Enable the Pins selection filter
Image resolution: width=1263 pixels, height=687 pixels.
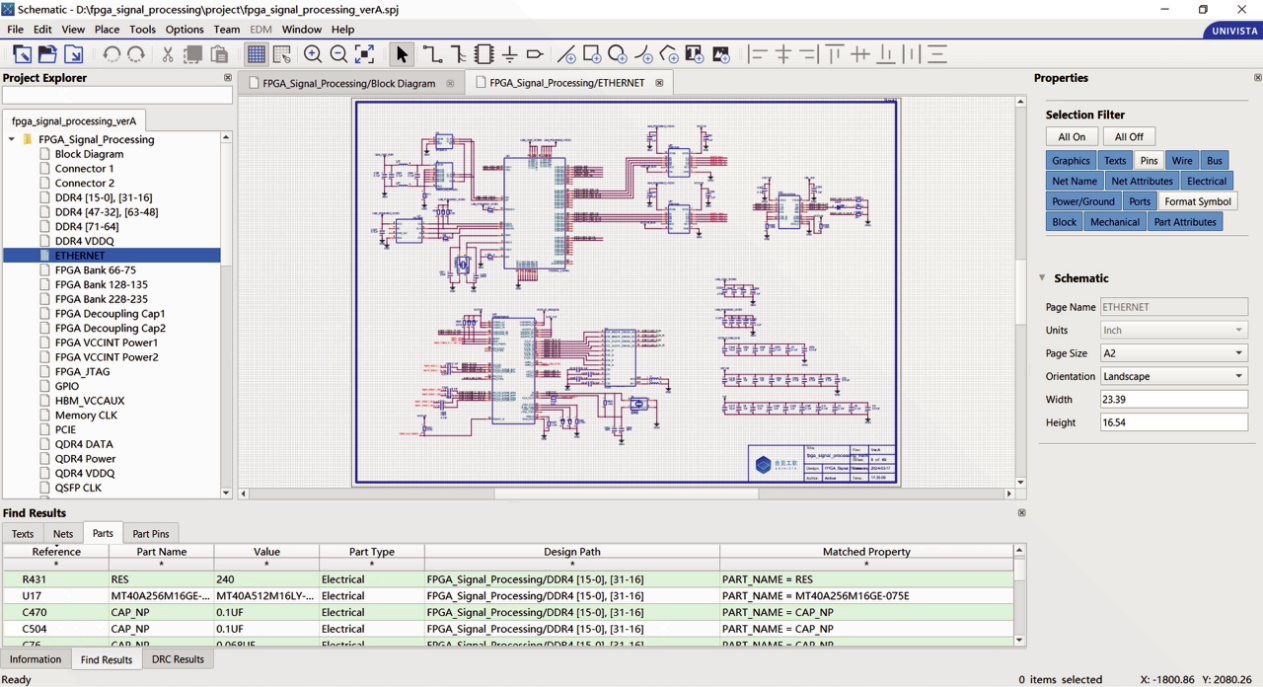tap(1148, 160)
